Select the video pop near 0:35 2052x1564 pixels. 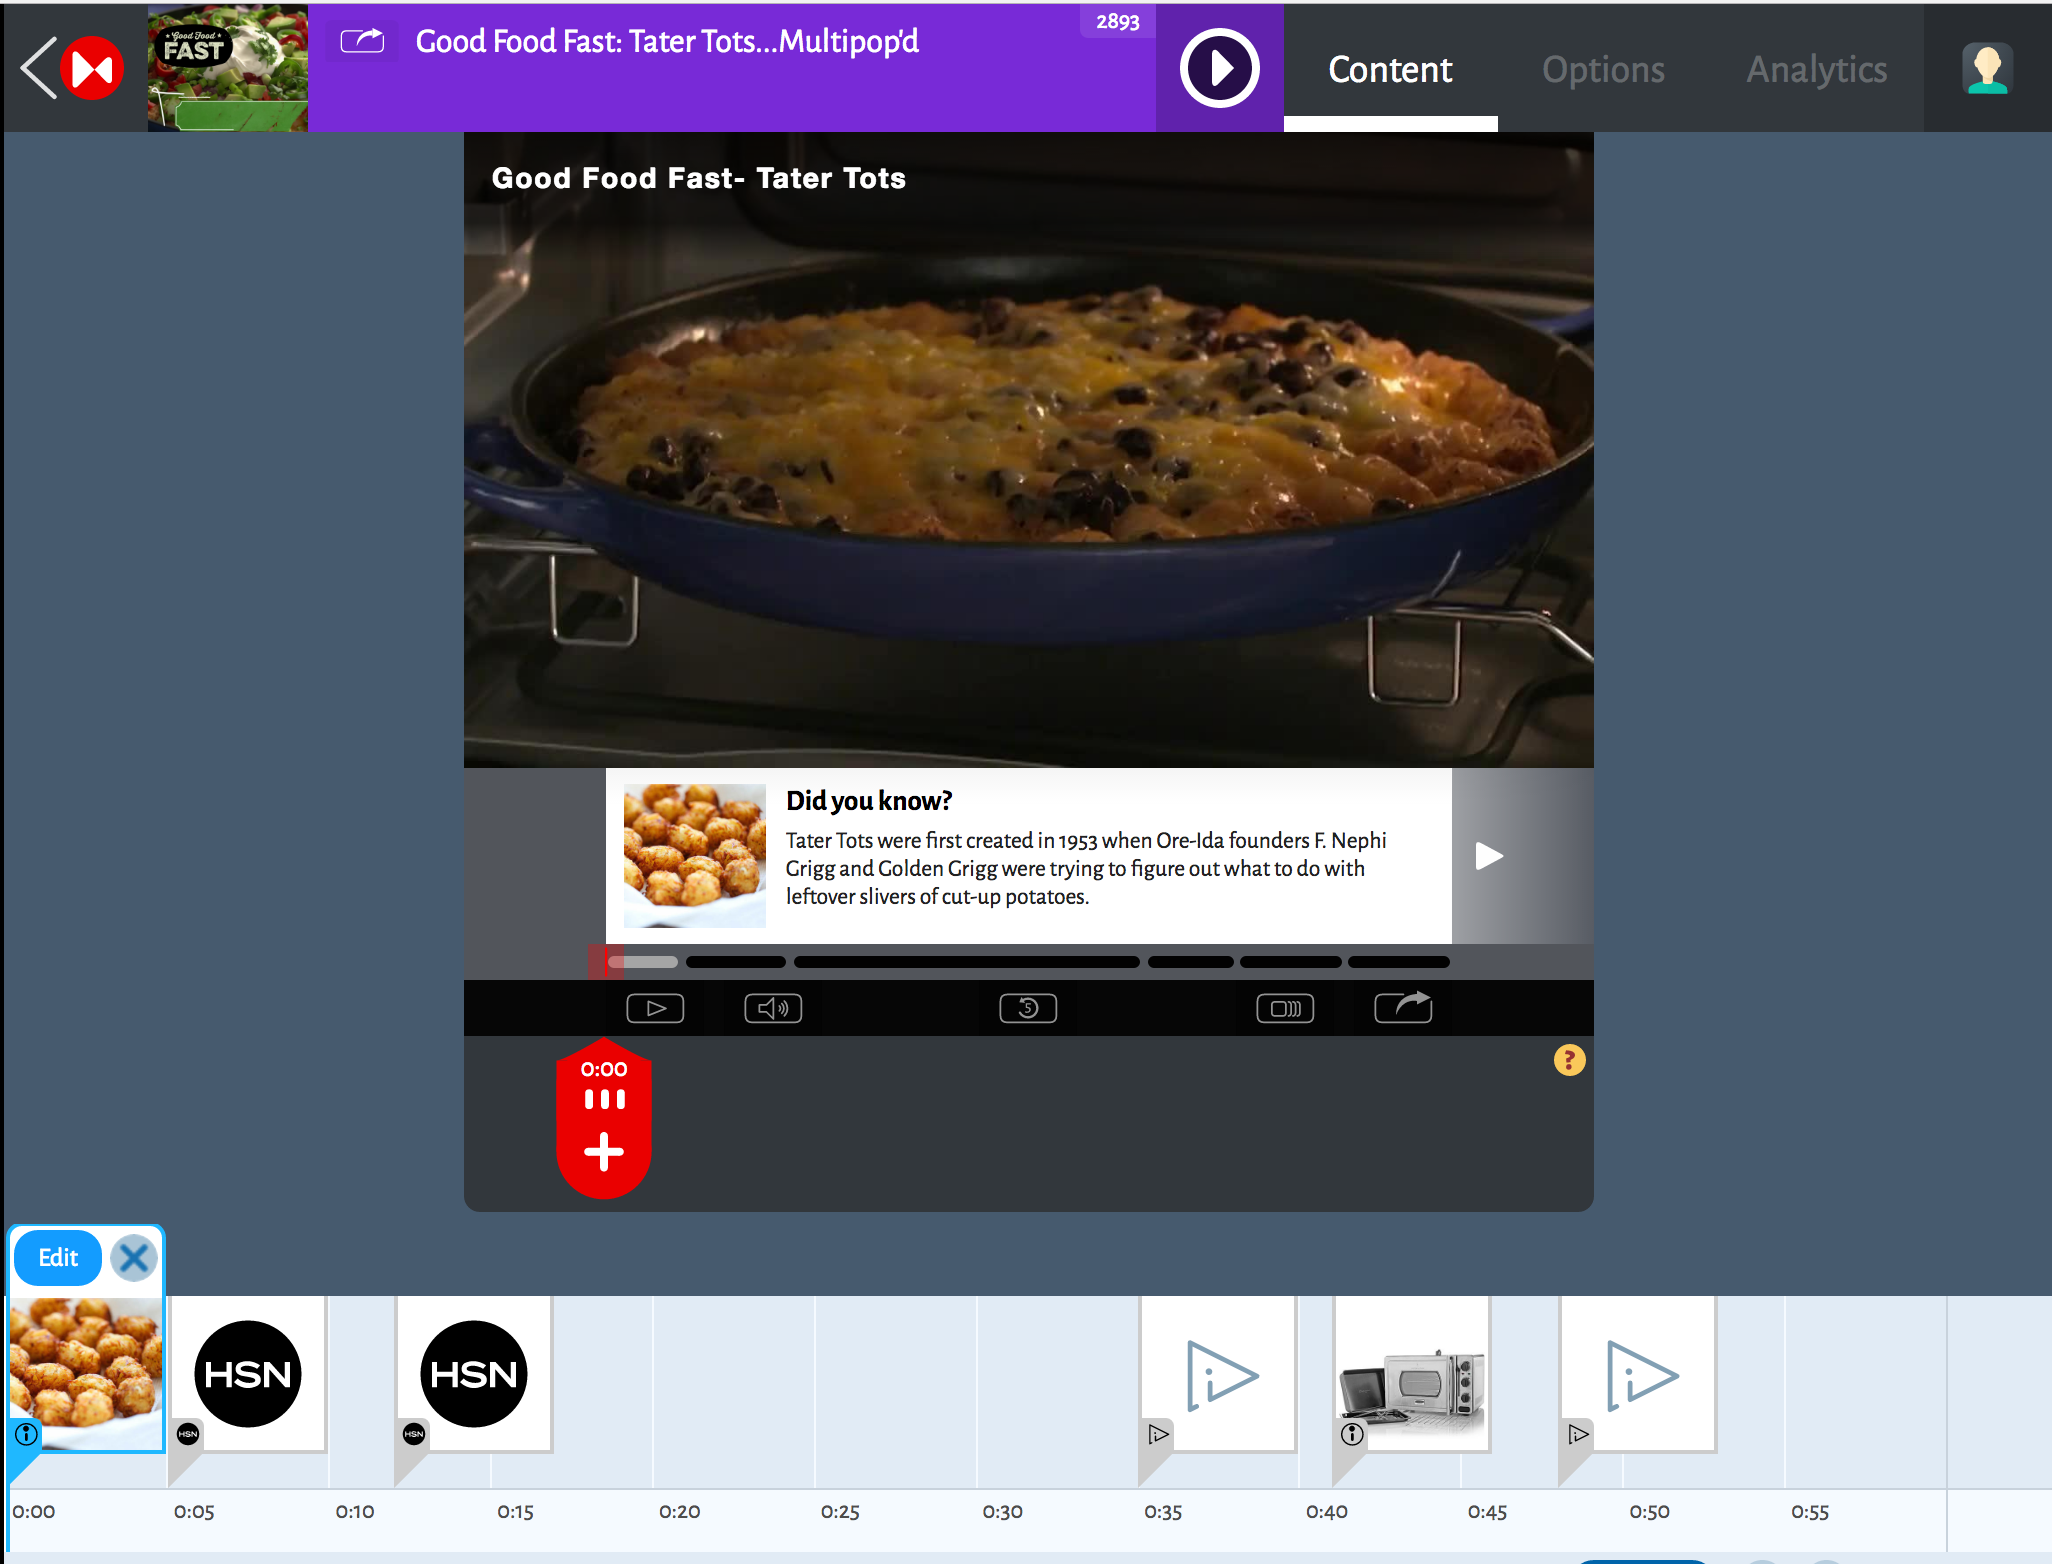(1219, 1373)
